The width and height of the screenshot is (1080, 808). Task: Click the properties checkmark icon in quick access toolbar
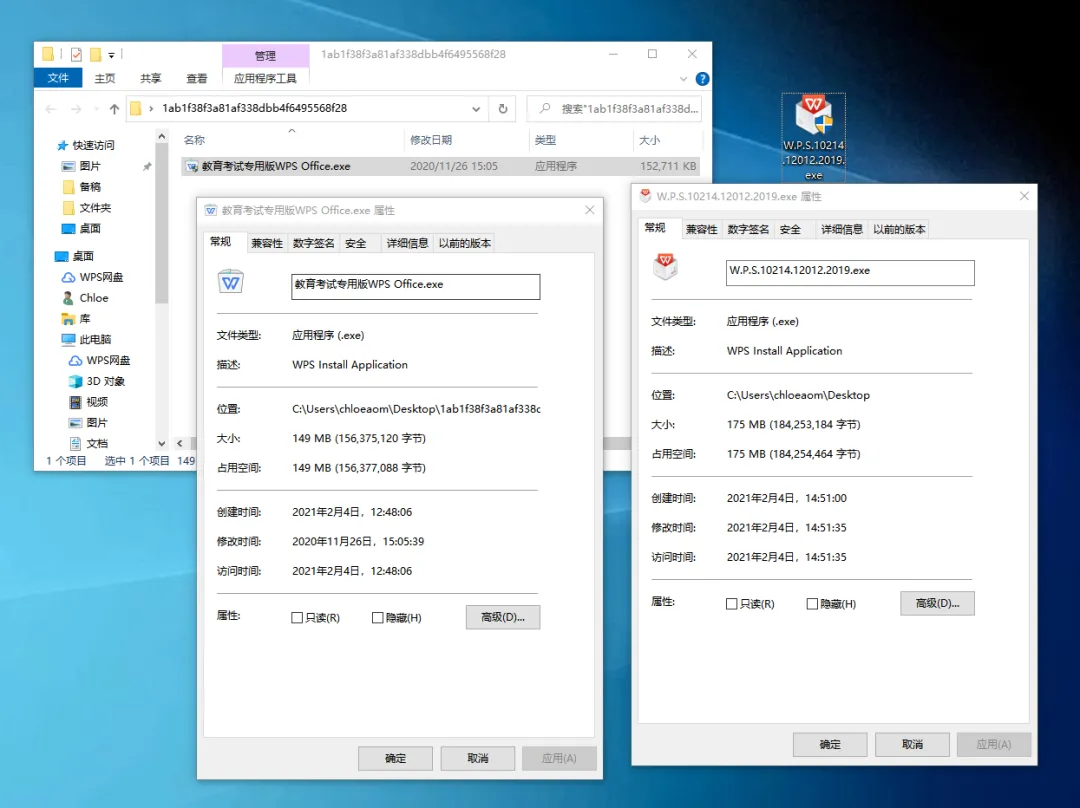point(76,54)
